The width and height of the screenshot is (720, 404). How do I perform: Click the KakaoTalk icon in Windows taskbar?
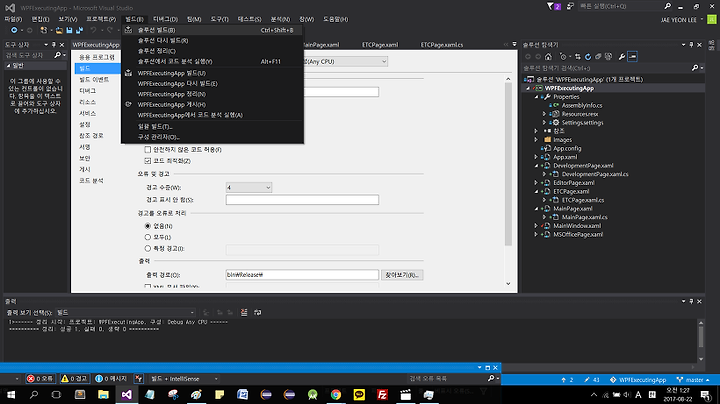coord(359,395)
